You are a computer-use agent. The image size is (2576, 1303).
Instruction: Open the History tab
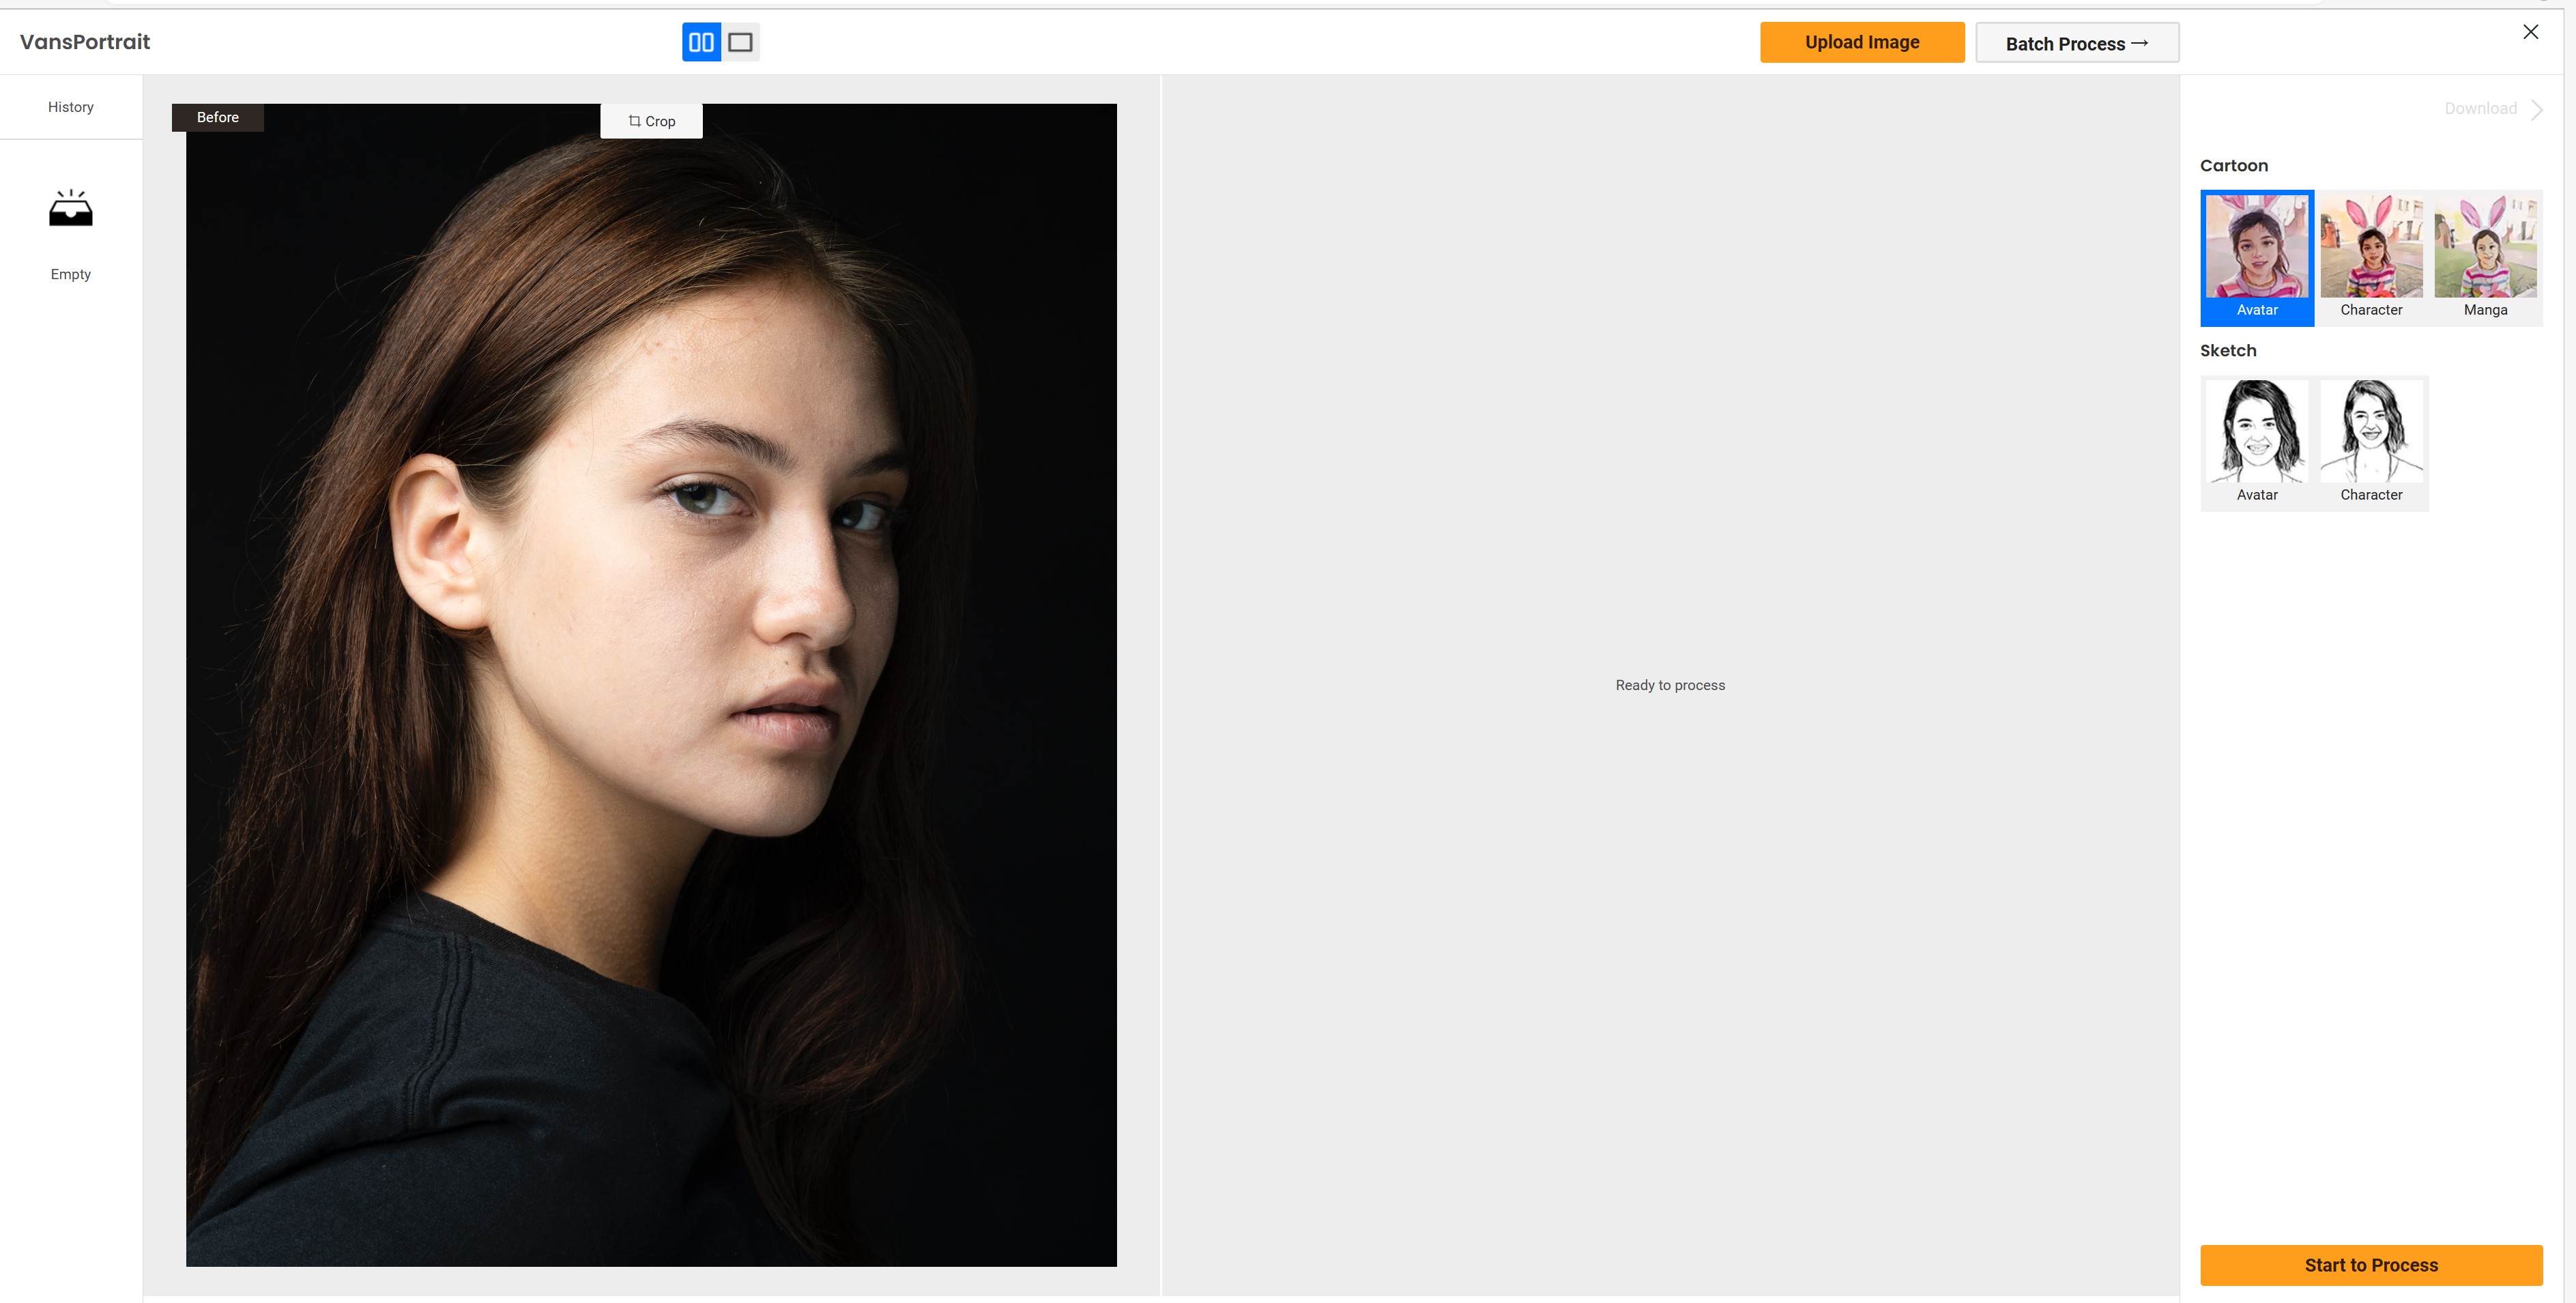point(71,107)
